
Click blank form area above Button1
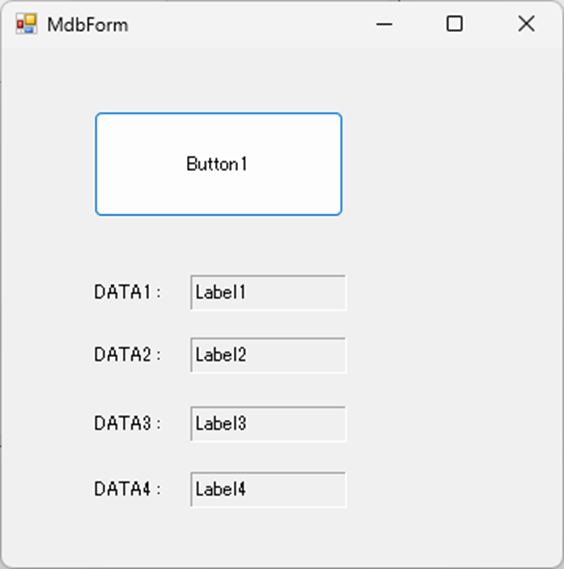(218, 80)
